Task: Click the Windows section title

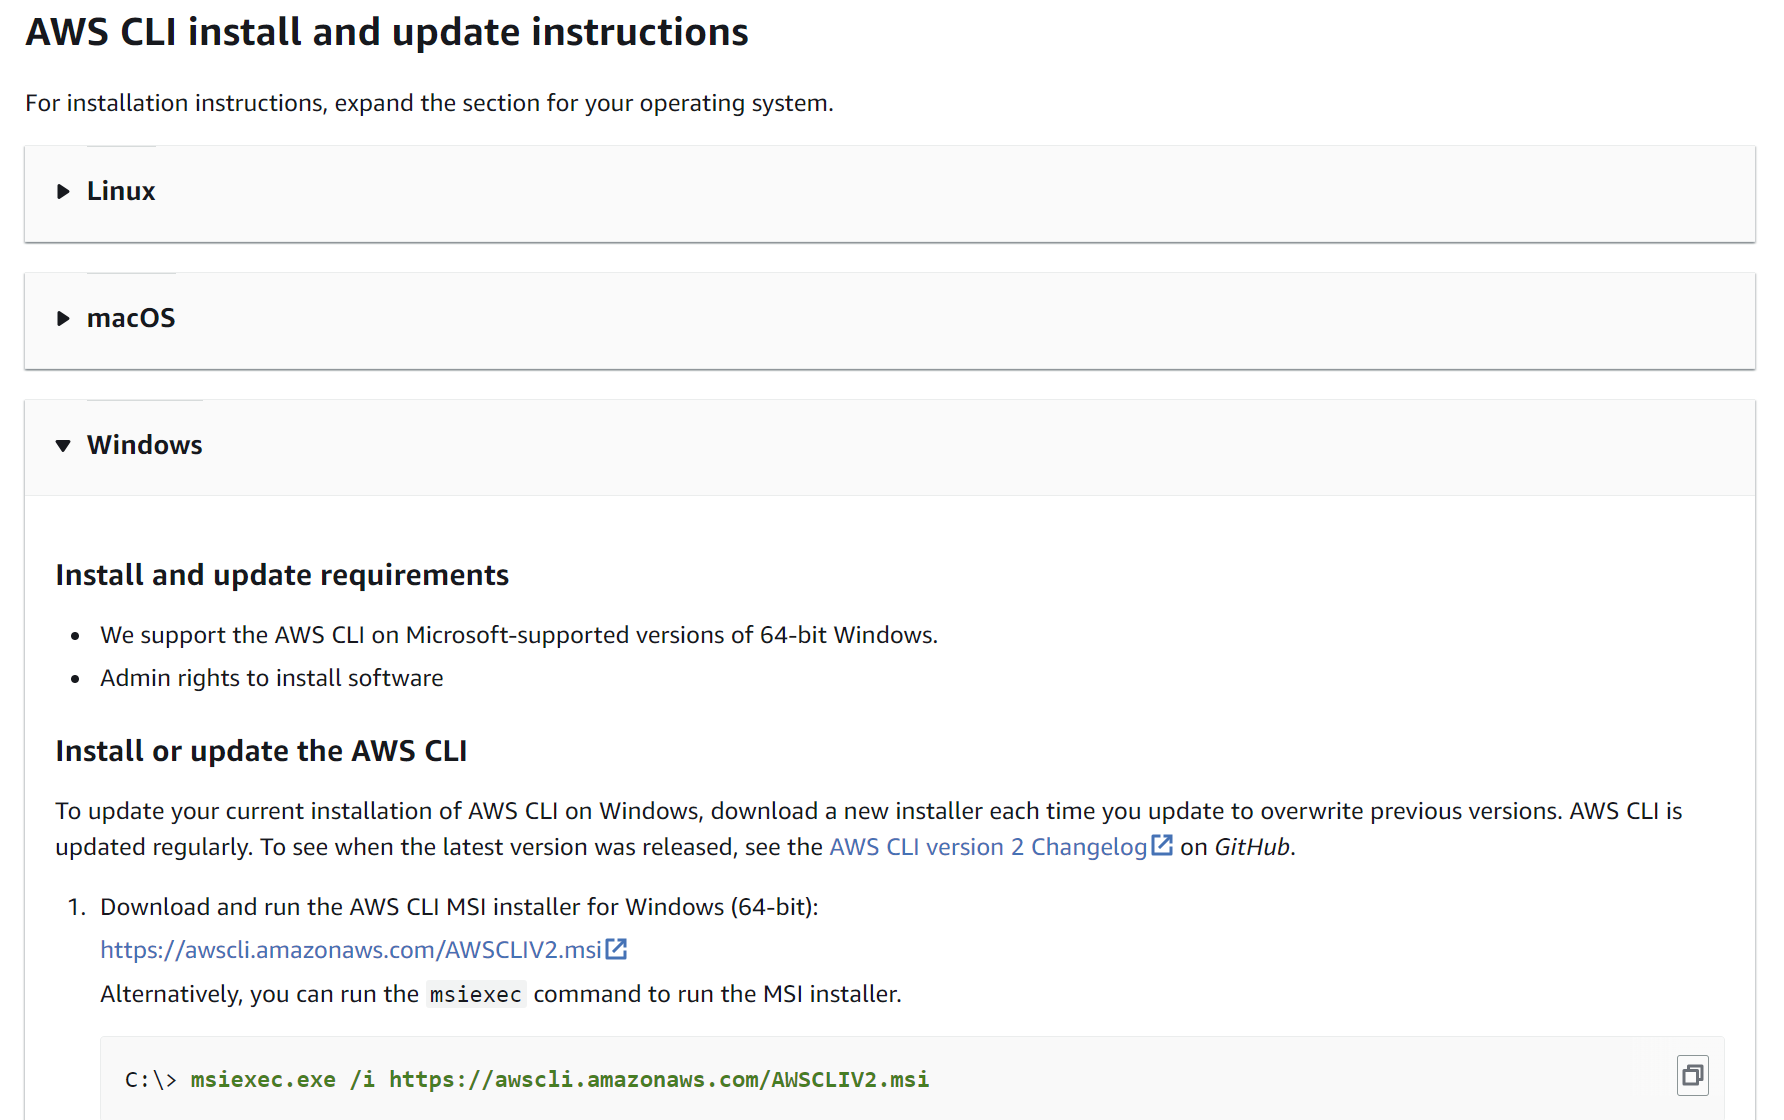Action: [144, 445]
